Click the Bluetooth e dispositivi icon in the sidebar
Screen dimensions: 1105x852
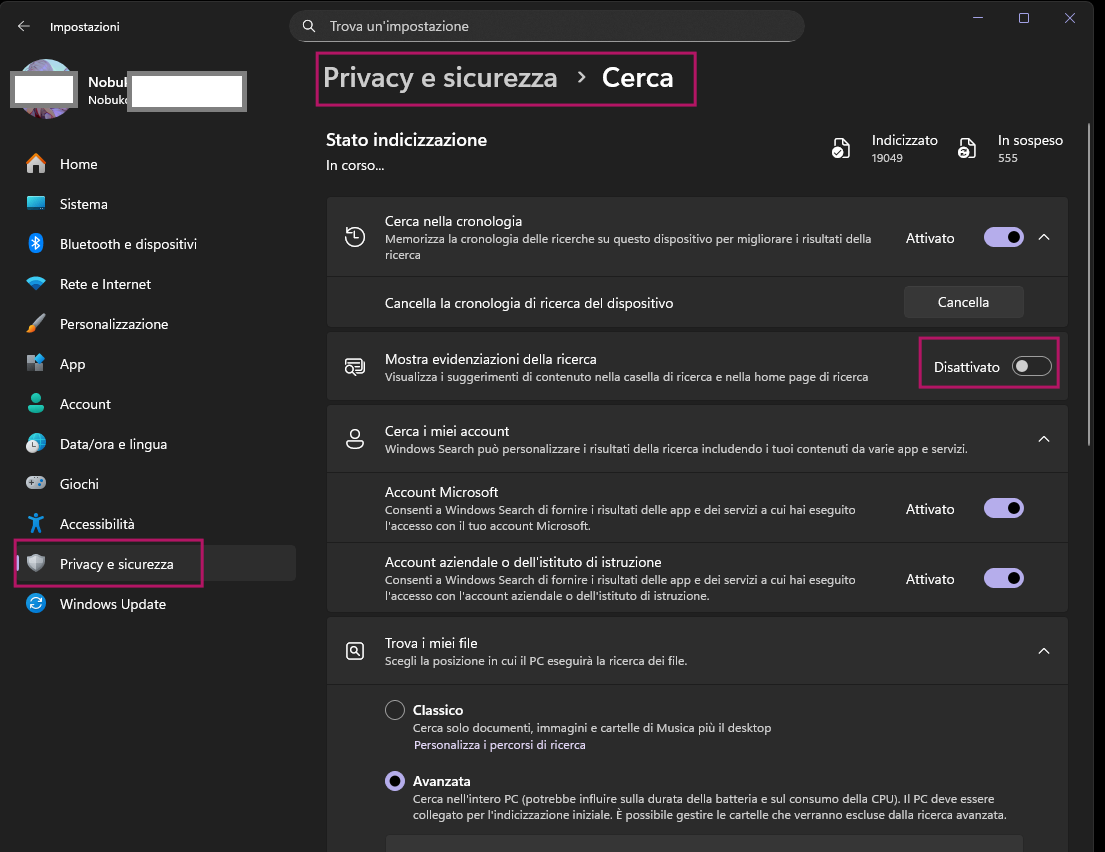36,243
